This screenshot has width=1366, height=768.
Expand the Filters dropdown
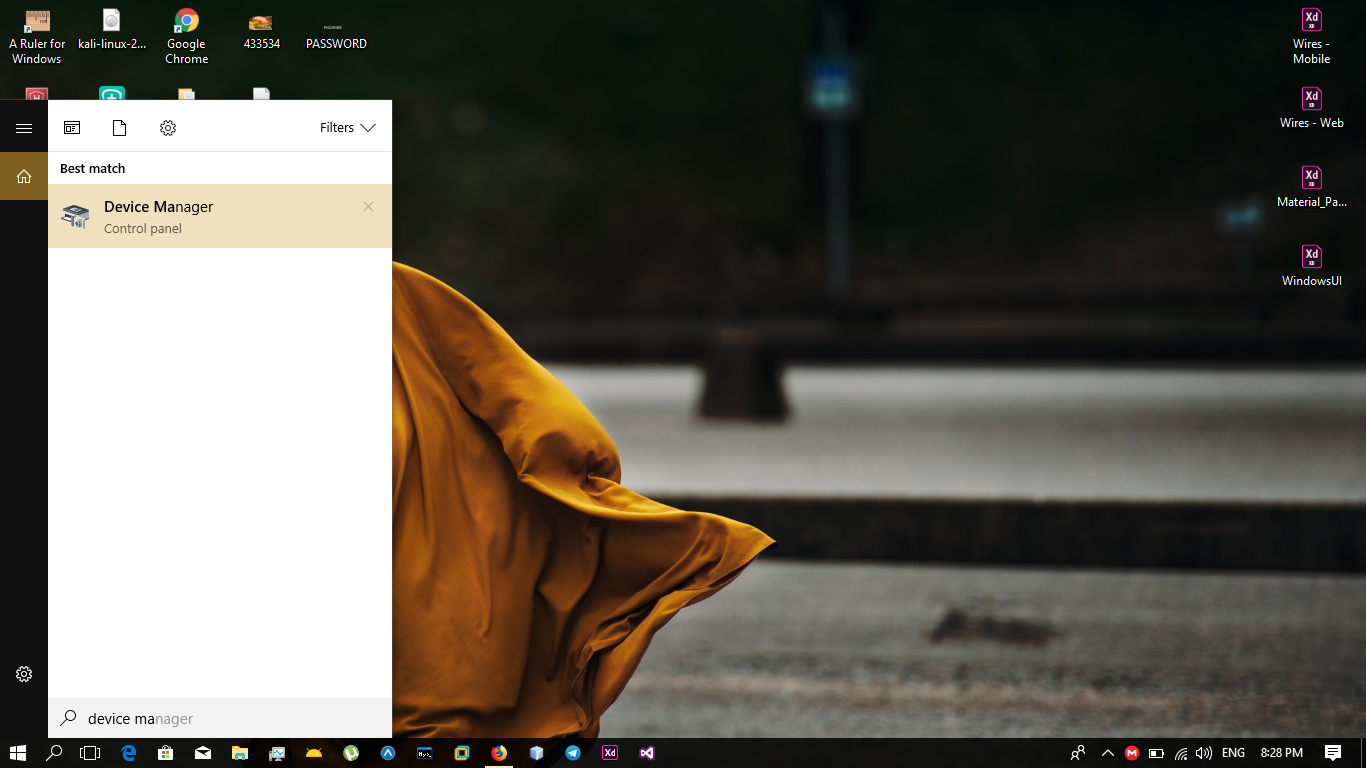click(347, 128)
